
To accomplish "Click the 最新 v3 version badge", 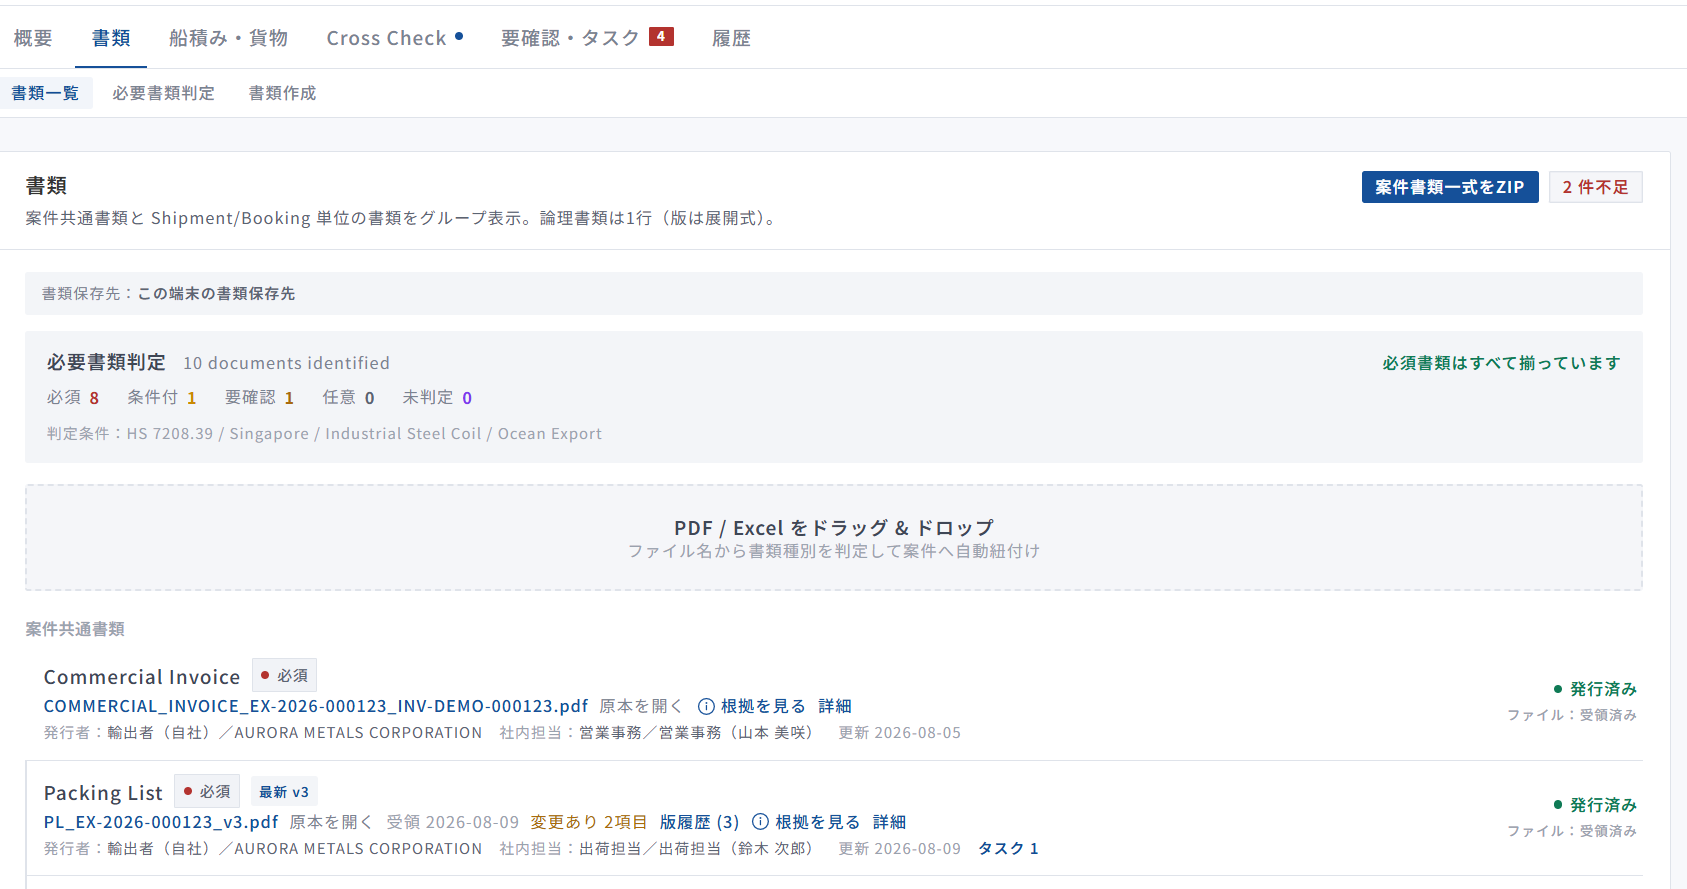I will click(x=284, y=792).
